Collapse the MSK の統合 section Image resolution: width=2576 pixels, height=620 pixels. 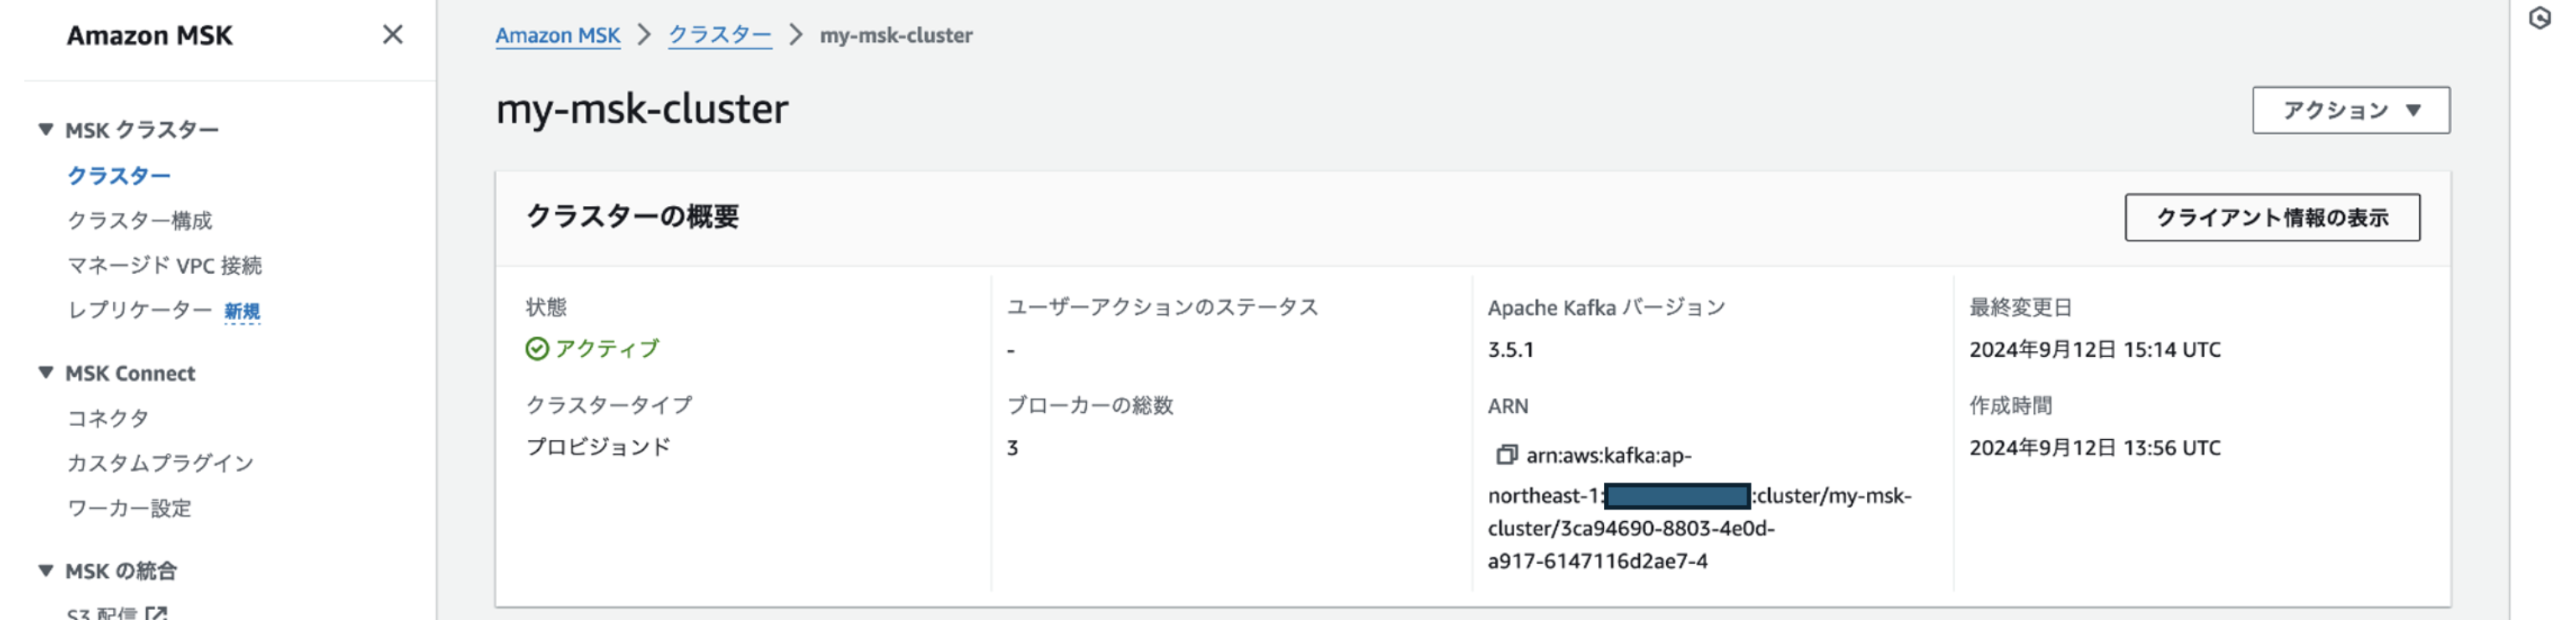click(46, 571)
